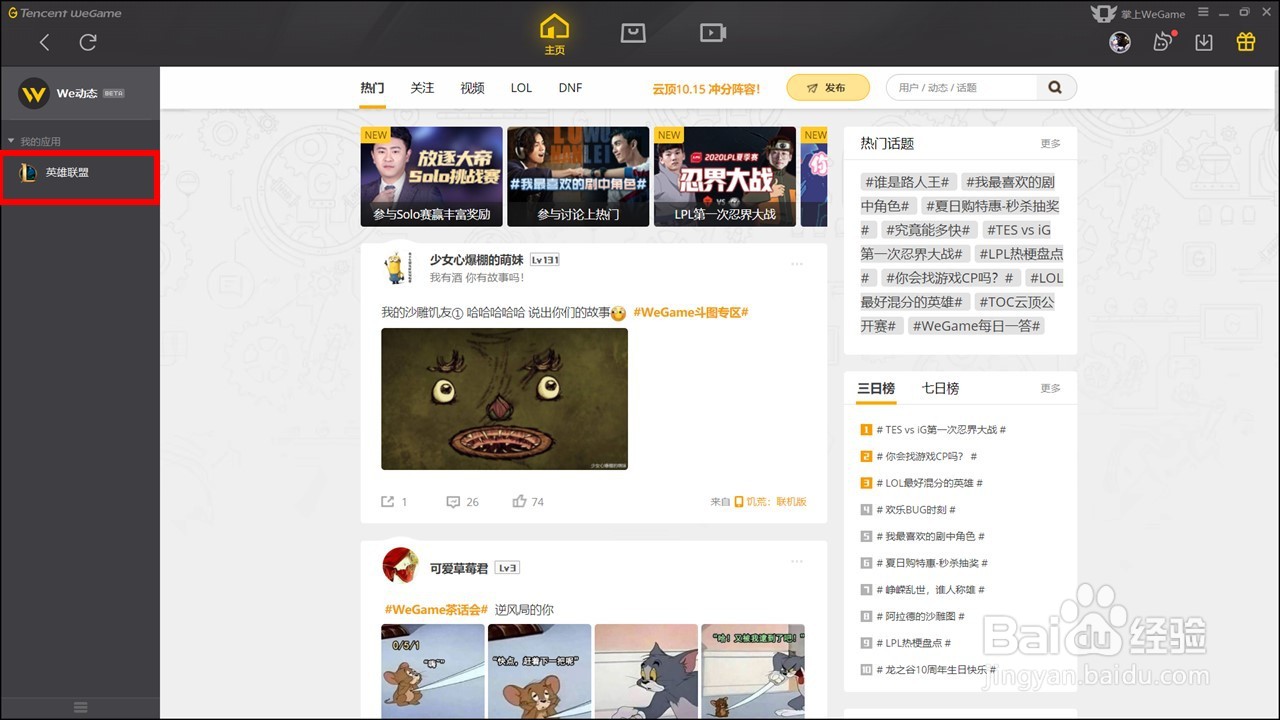This screenshot has height=720, width=1280.
Task: Switch to the 七日榜 tab
Action: 939,388
